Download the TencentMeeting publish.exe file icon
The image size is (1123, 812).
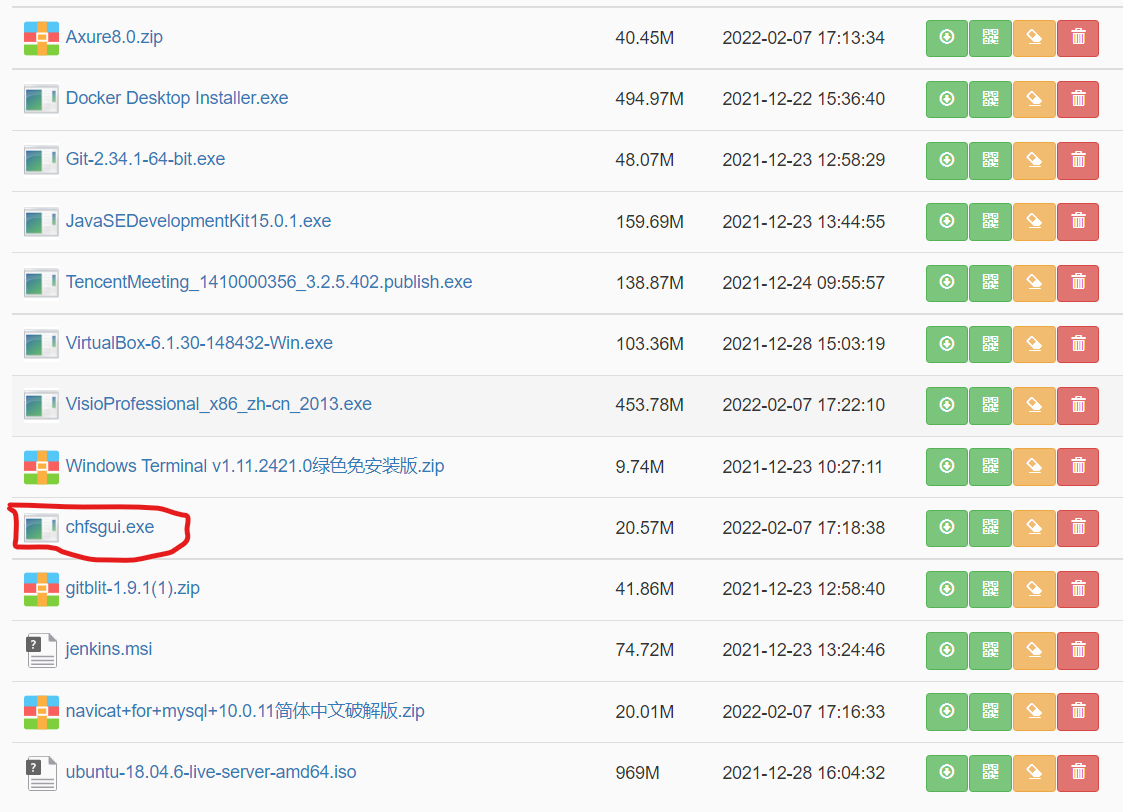(947, 283)
